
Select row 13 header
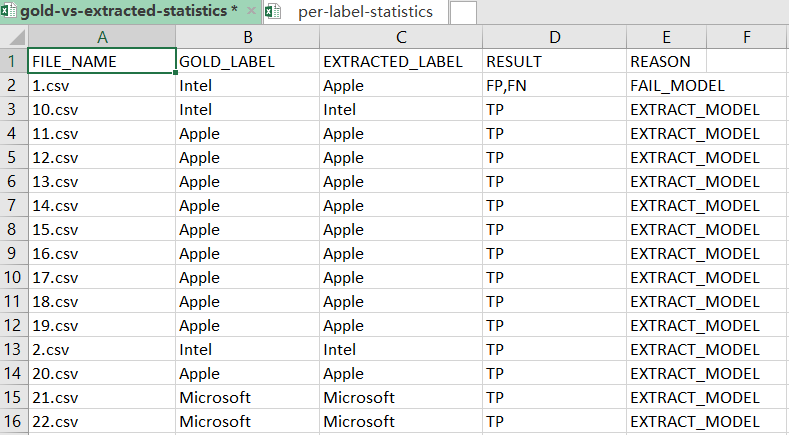pyautogui.click(x=14, y=349)
